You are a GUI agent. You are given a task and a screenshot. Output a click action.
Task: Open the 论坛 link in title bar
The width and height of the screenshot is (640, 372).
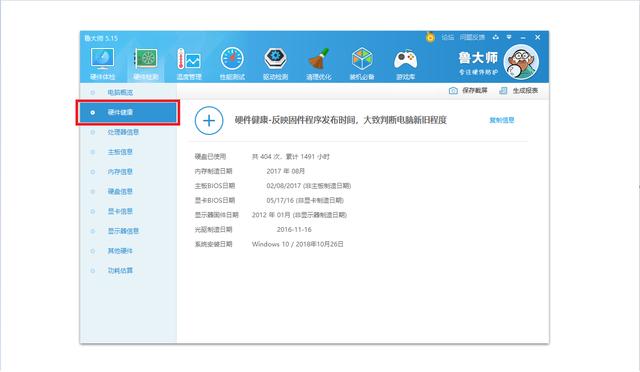tap(448, 37)
